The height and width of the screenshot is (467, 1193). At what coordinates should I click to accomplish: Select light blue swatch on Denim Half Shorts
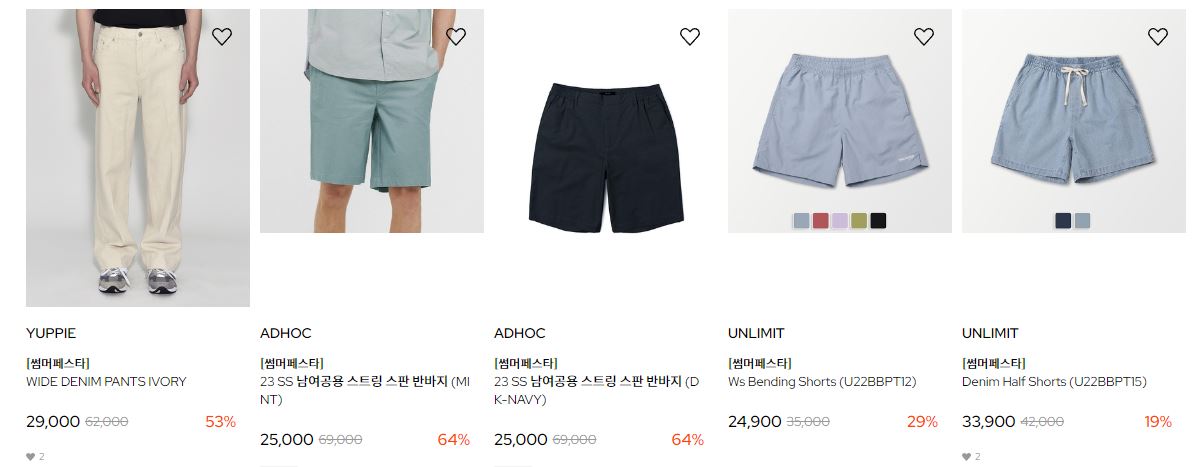click(1082, 221)
